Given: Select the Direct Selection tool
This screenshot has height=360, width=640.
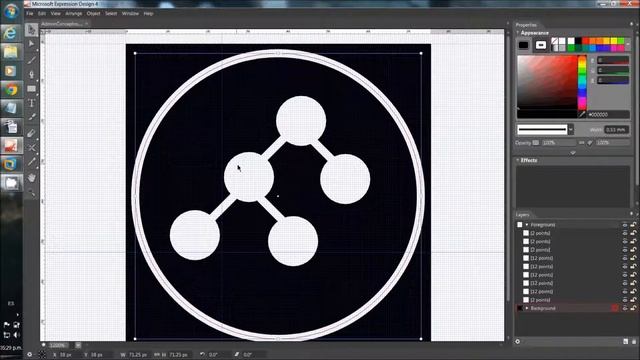Looking at the screenshot, I should [x=31, y=44].
